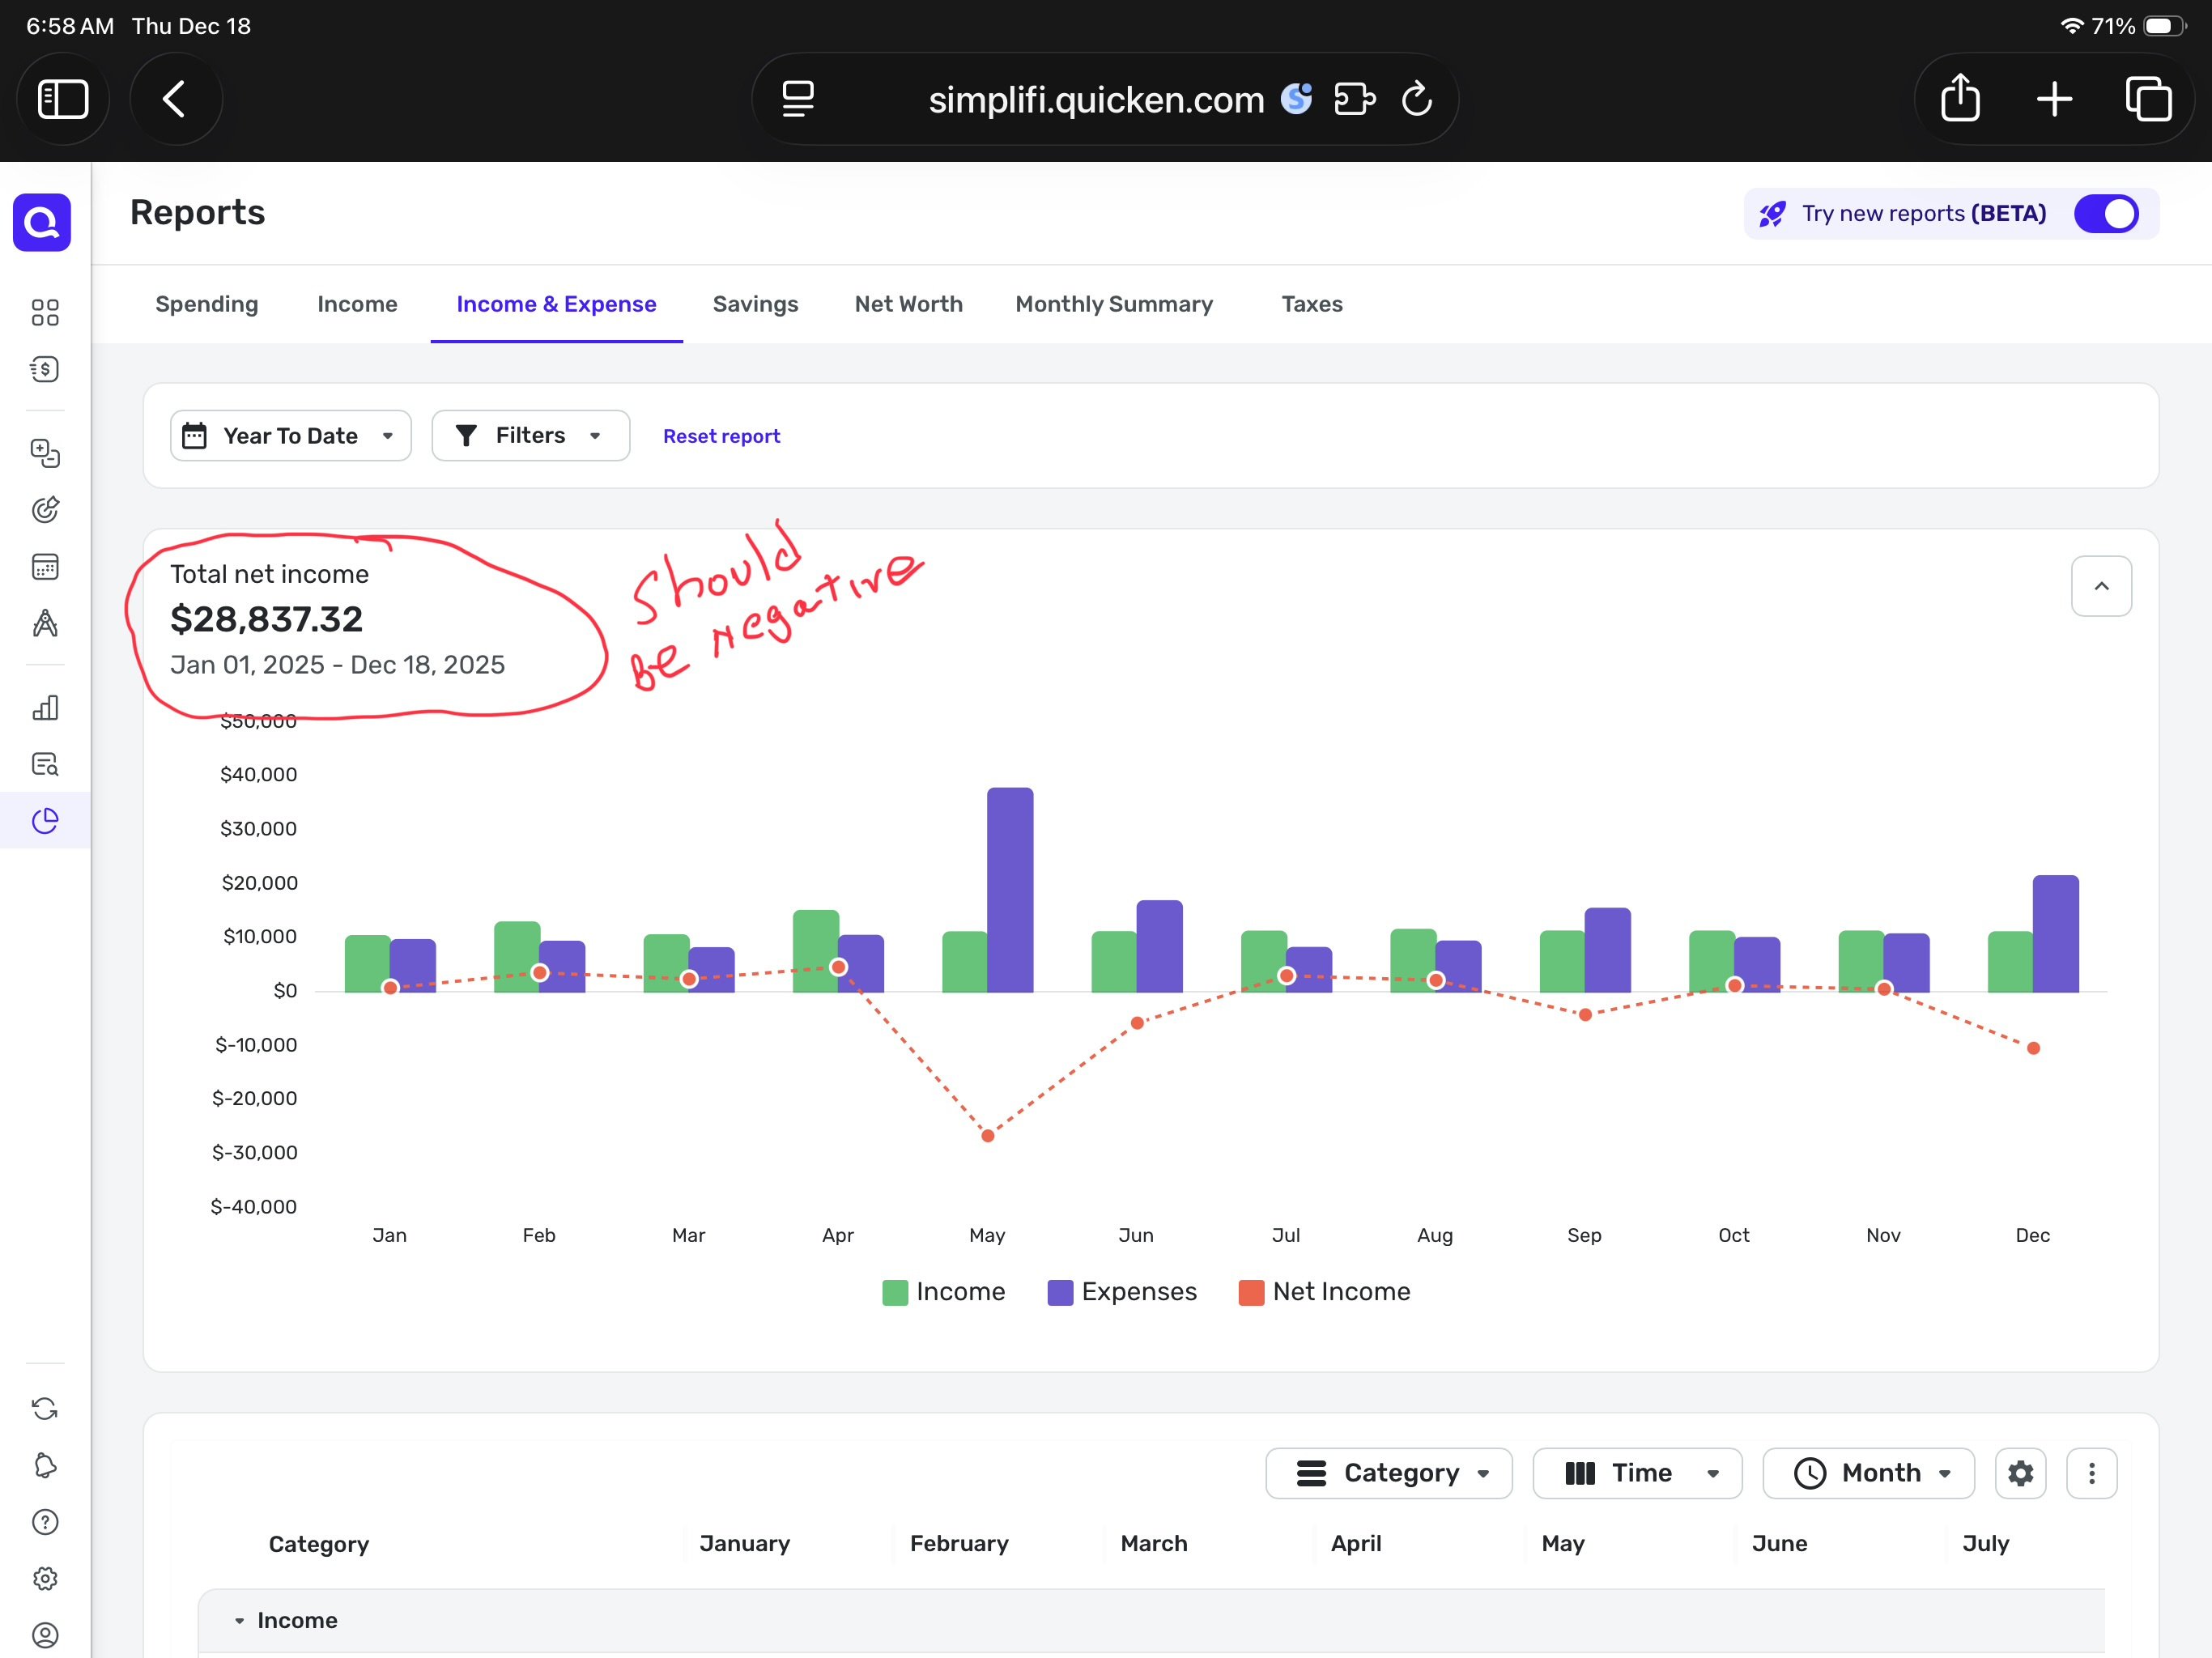Click the table settings gear icon

click(x=2020, y=1473)
